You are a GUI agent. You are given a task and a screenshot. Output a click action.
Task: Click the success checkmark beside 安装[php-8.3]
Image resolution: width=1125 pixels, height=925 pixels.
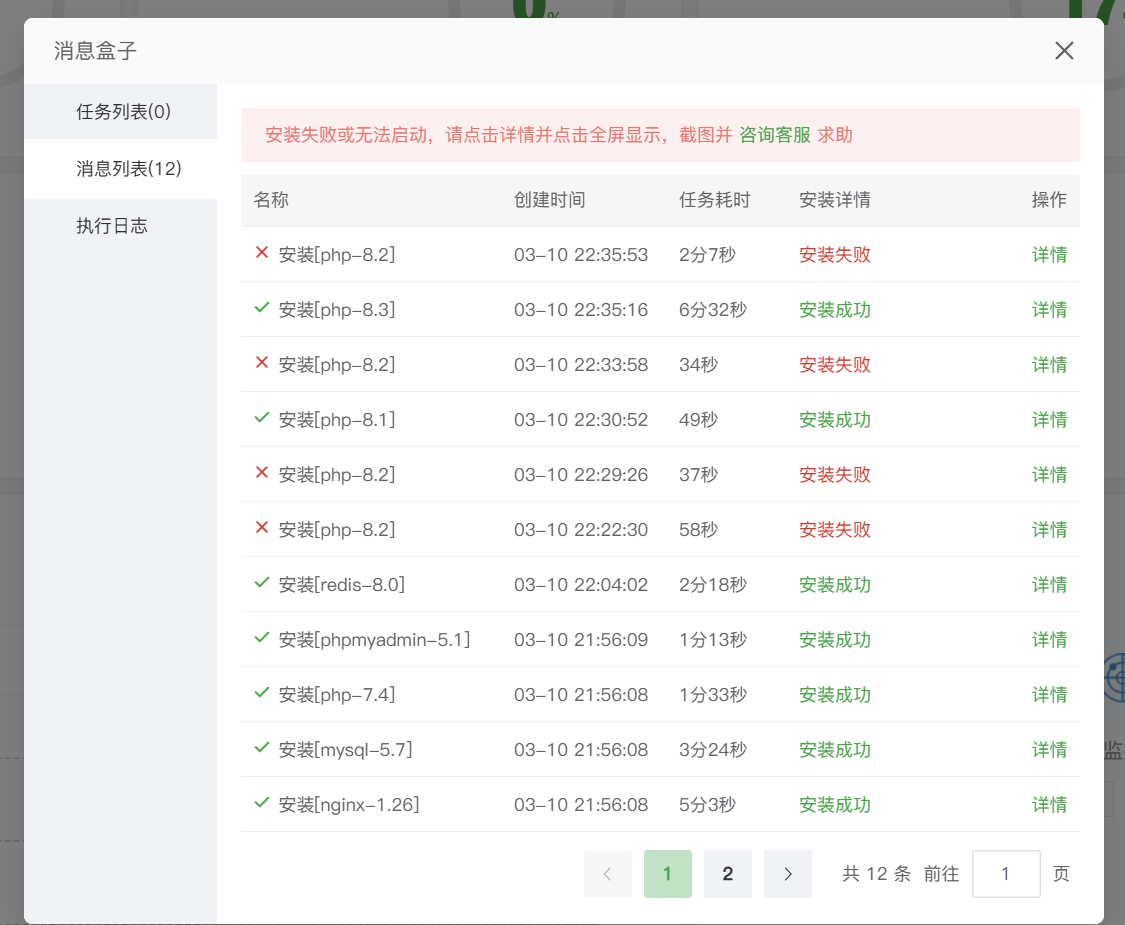(260, 310)
